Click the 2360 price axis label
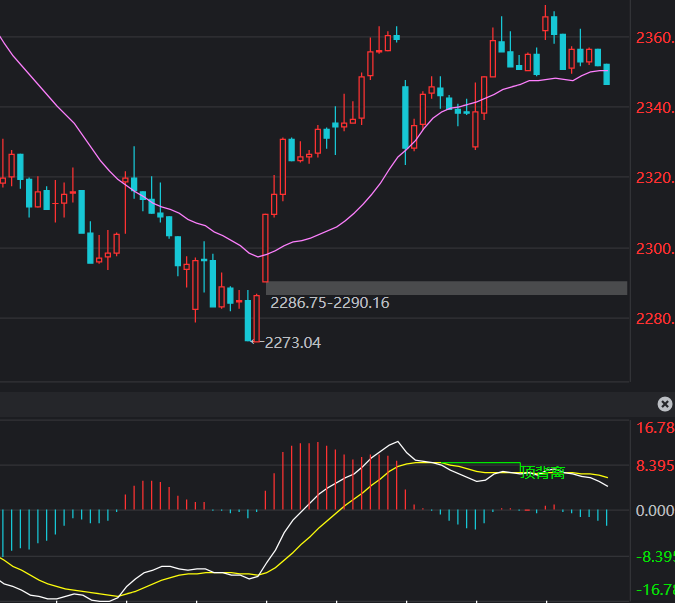The image size is (675, 603). [655, 38]
